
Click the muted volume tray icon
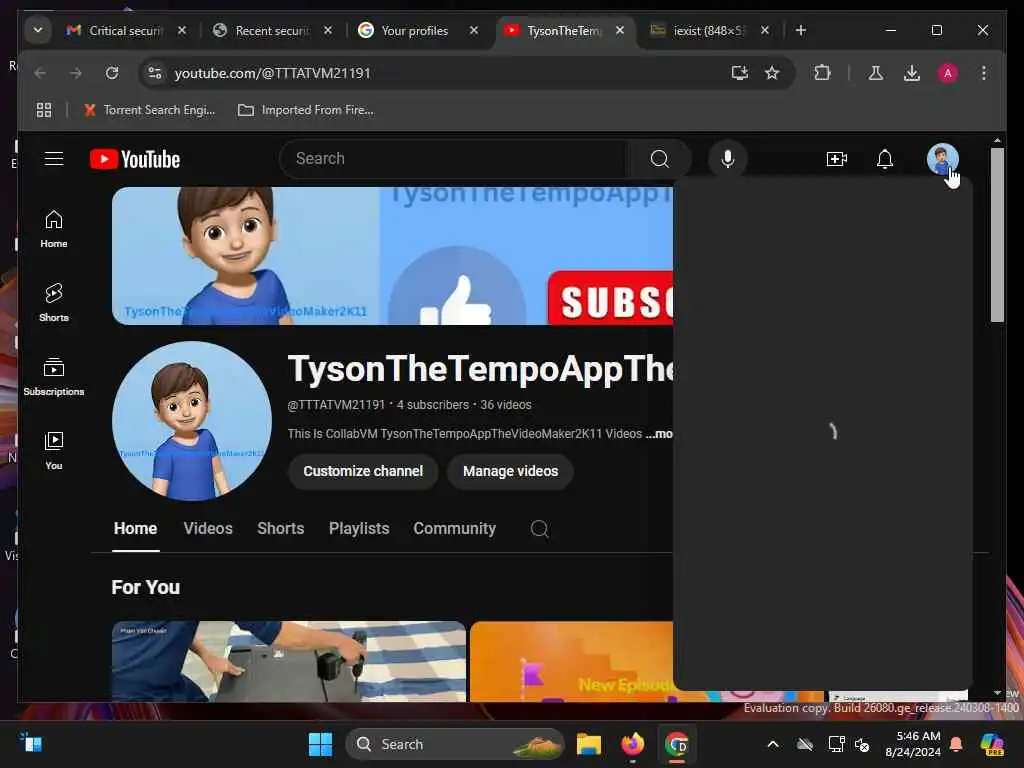862,744
